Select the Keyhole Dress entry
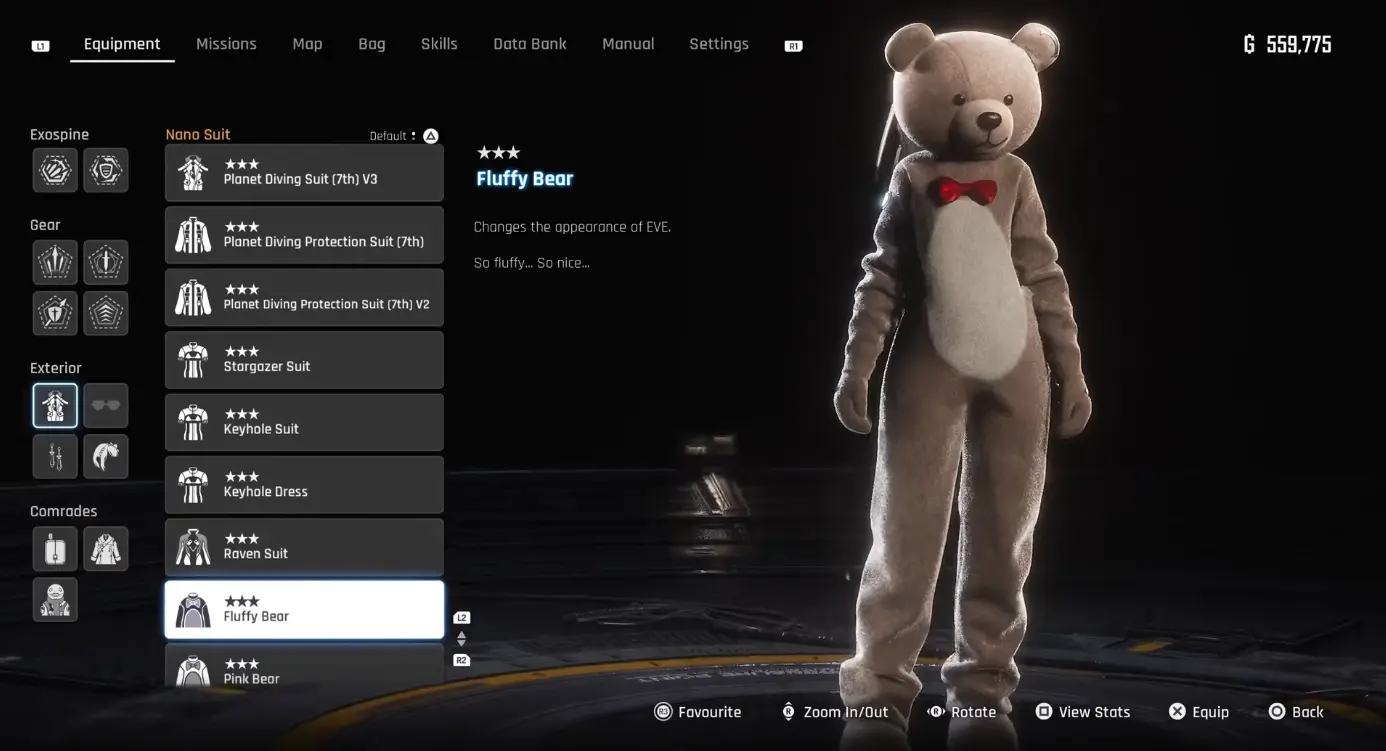 (x=304, y=485)
